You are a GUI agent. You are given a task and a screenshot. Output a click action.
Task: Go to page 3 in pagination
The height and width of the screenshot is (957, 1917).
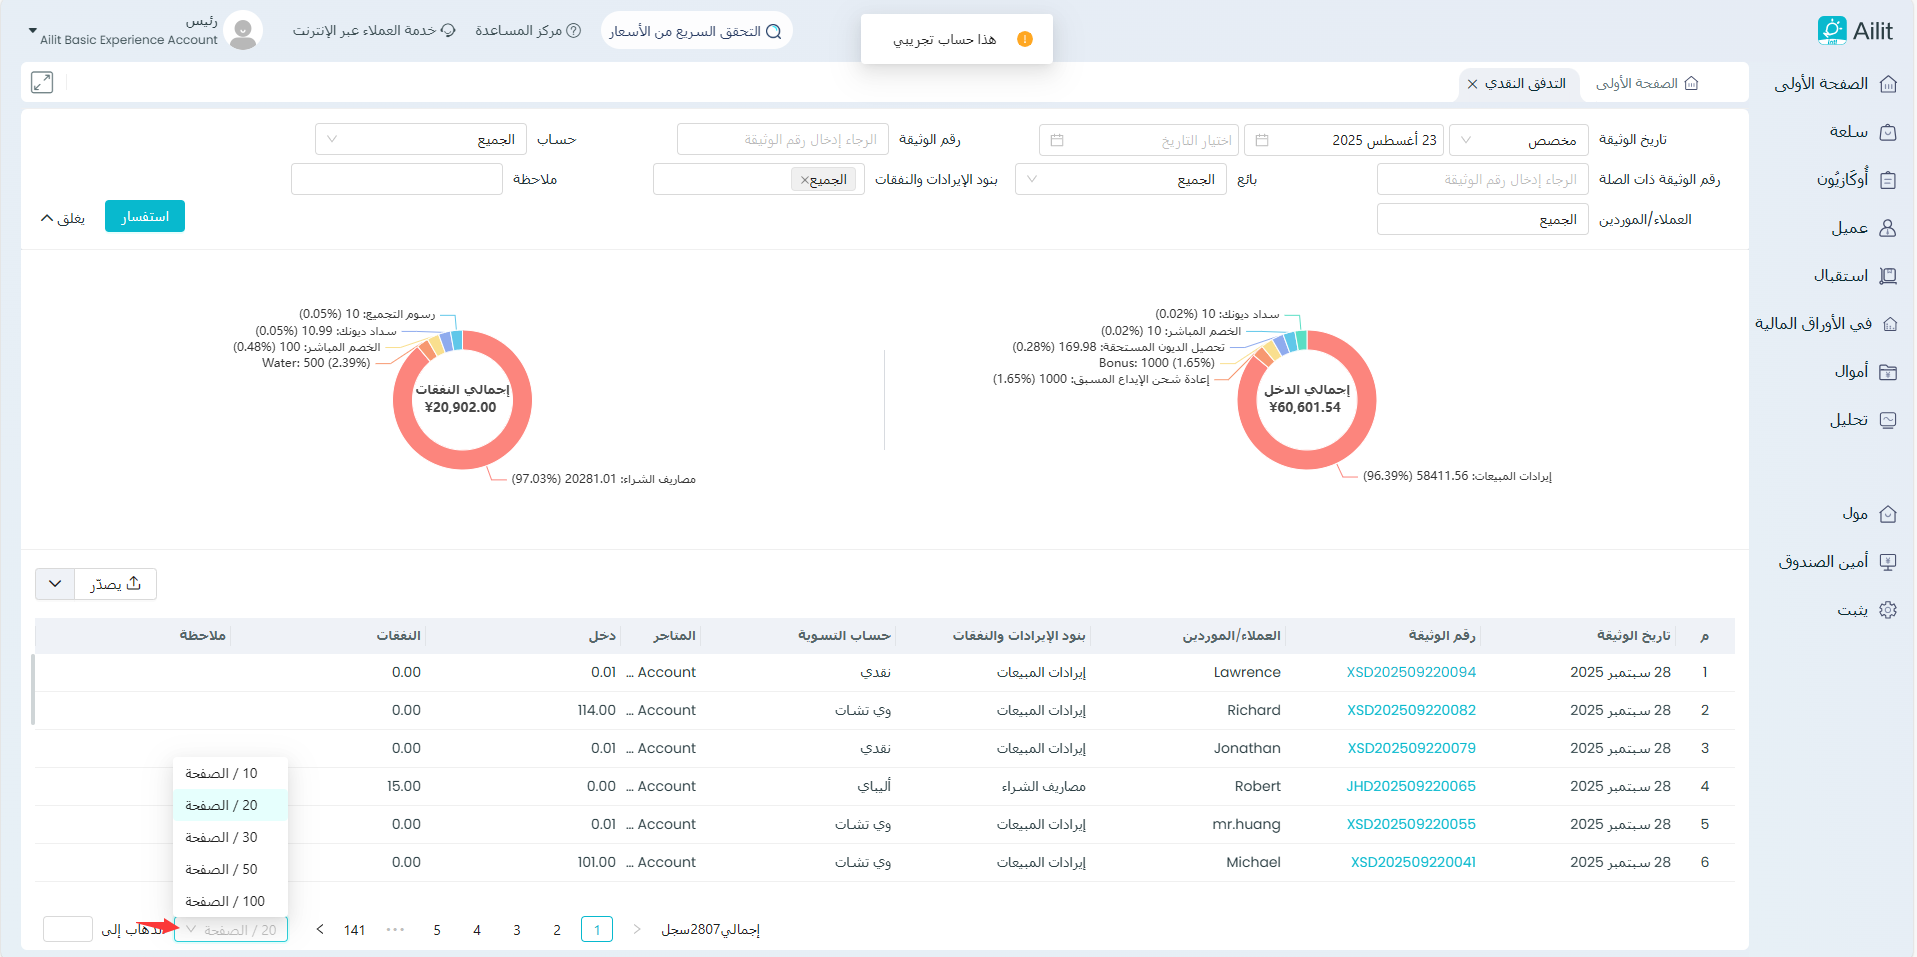tap(517, 930)
